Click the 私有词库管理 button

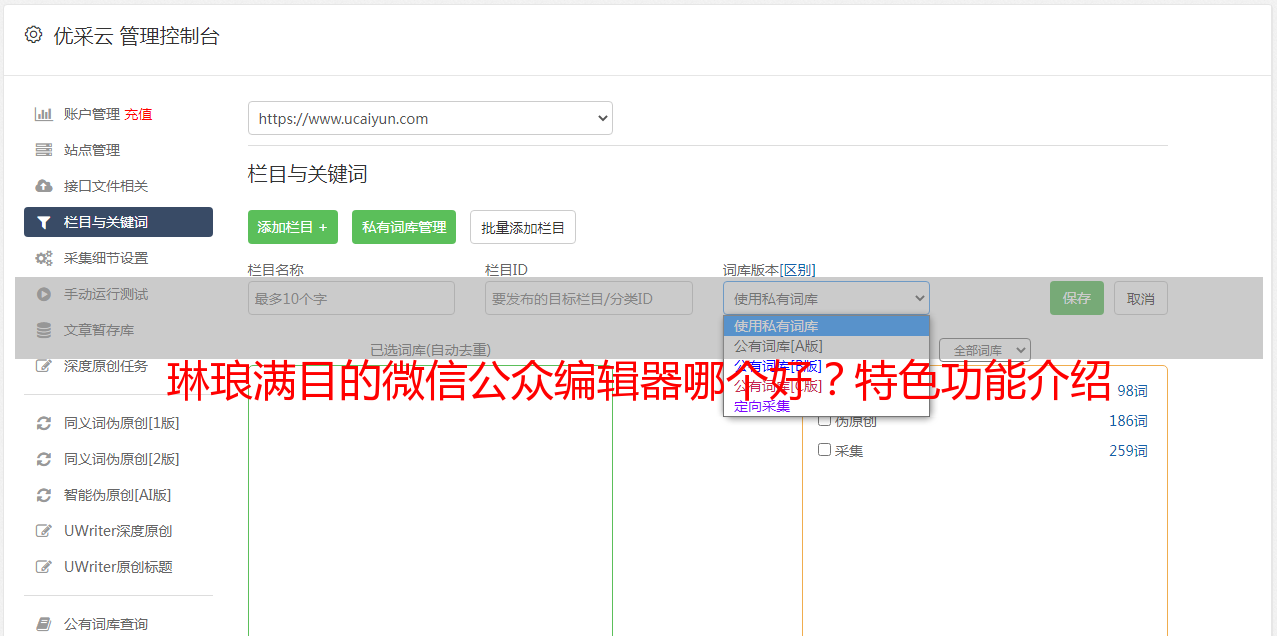(x=404, y=227)
